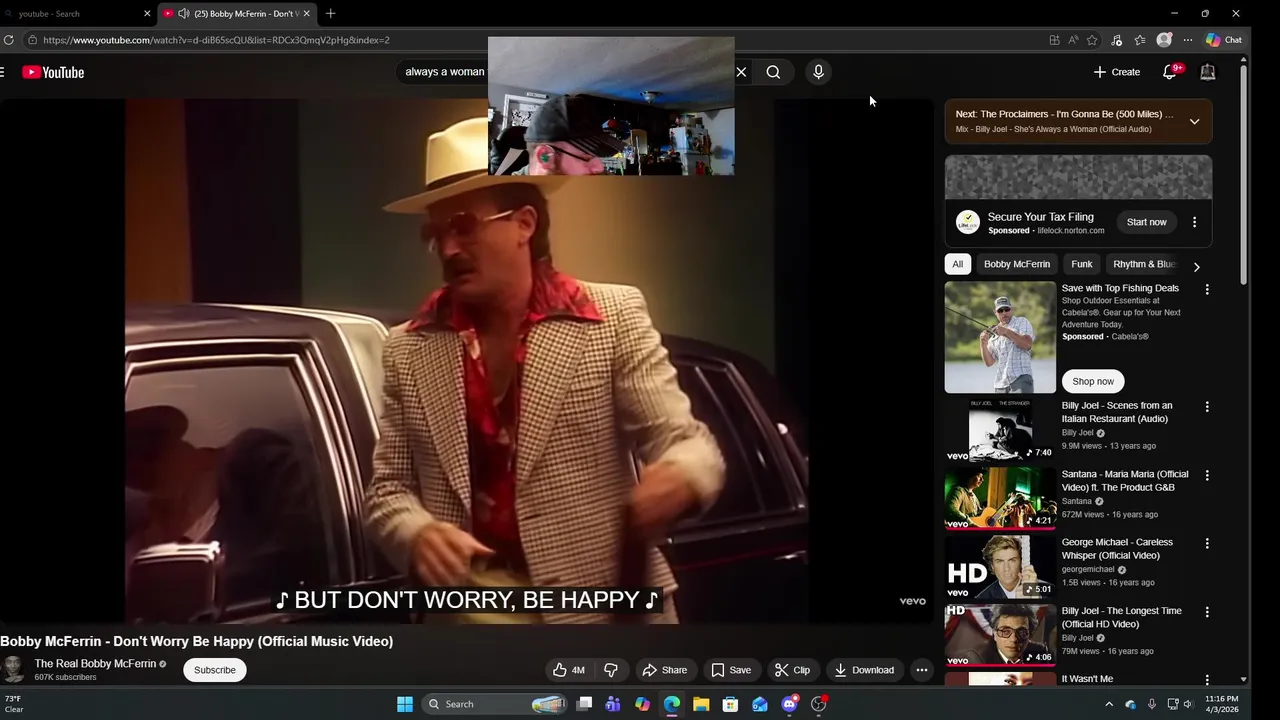Play George Michael Careless Whisper thumbnail
Screen dimensions: 1280x720
point(1000,567)
